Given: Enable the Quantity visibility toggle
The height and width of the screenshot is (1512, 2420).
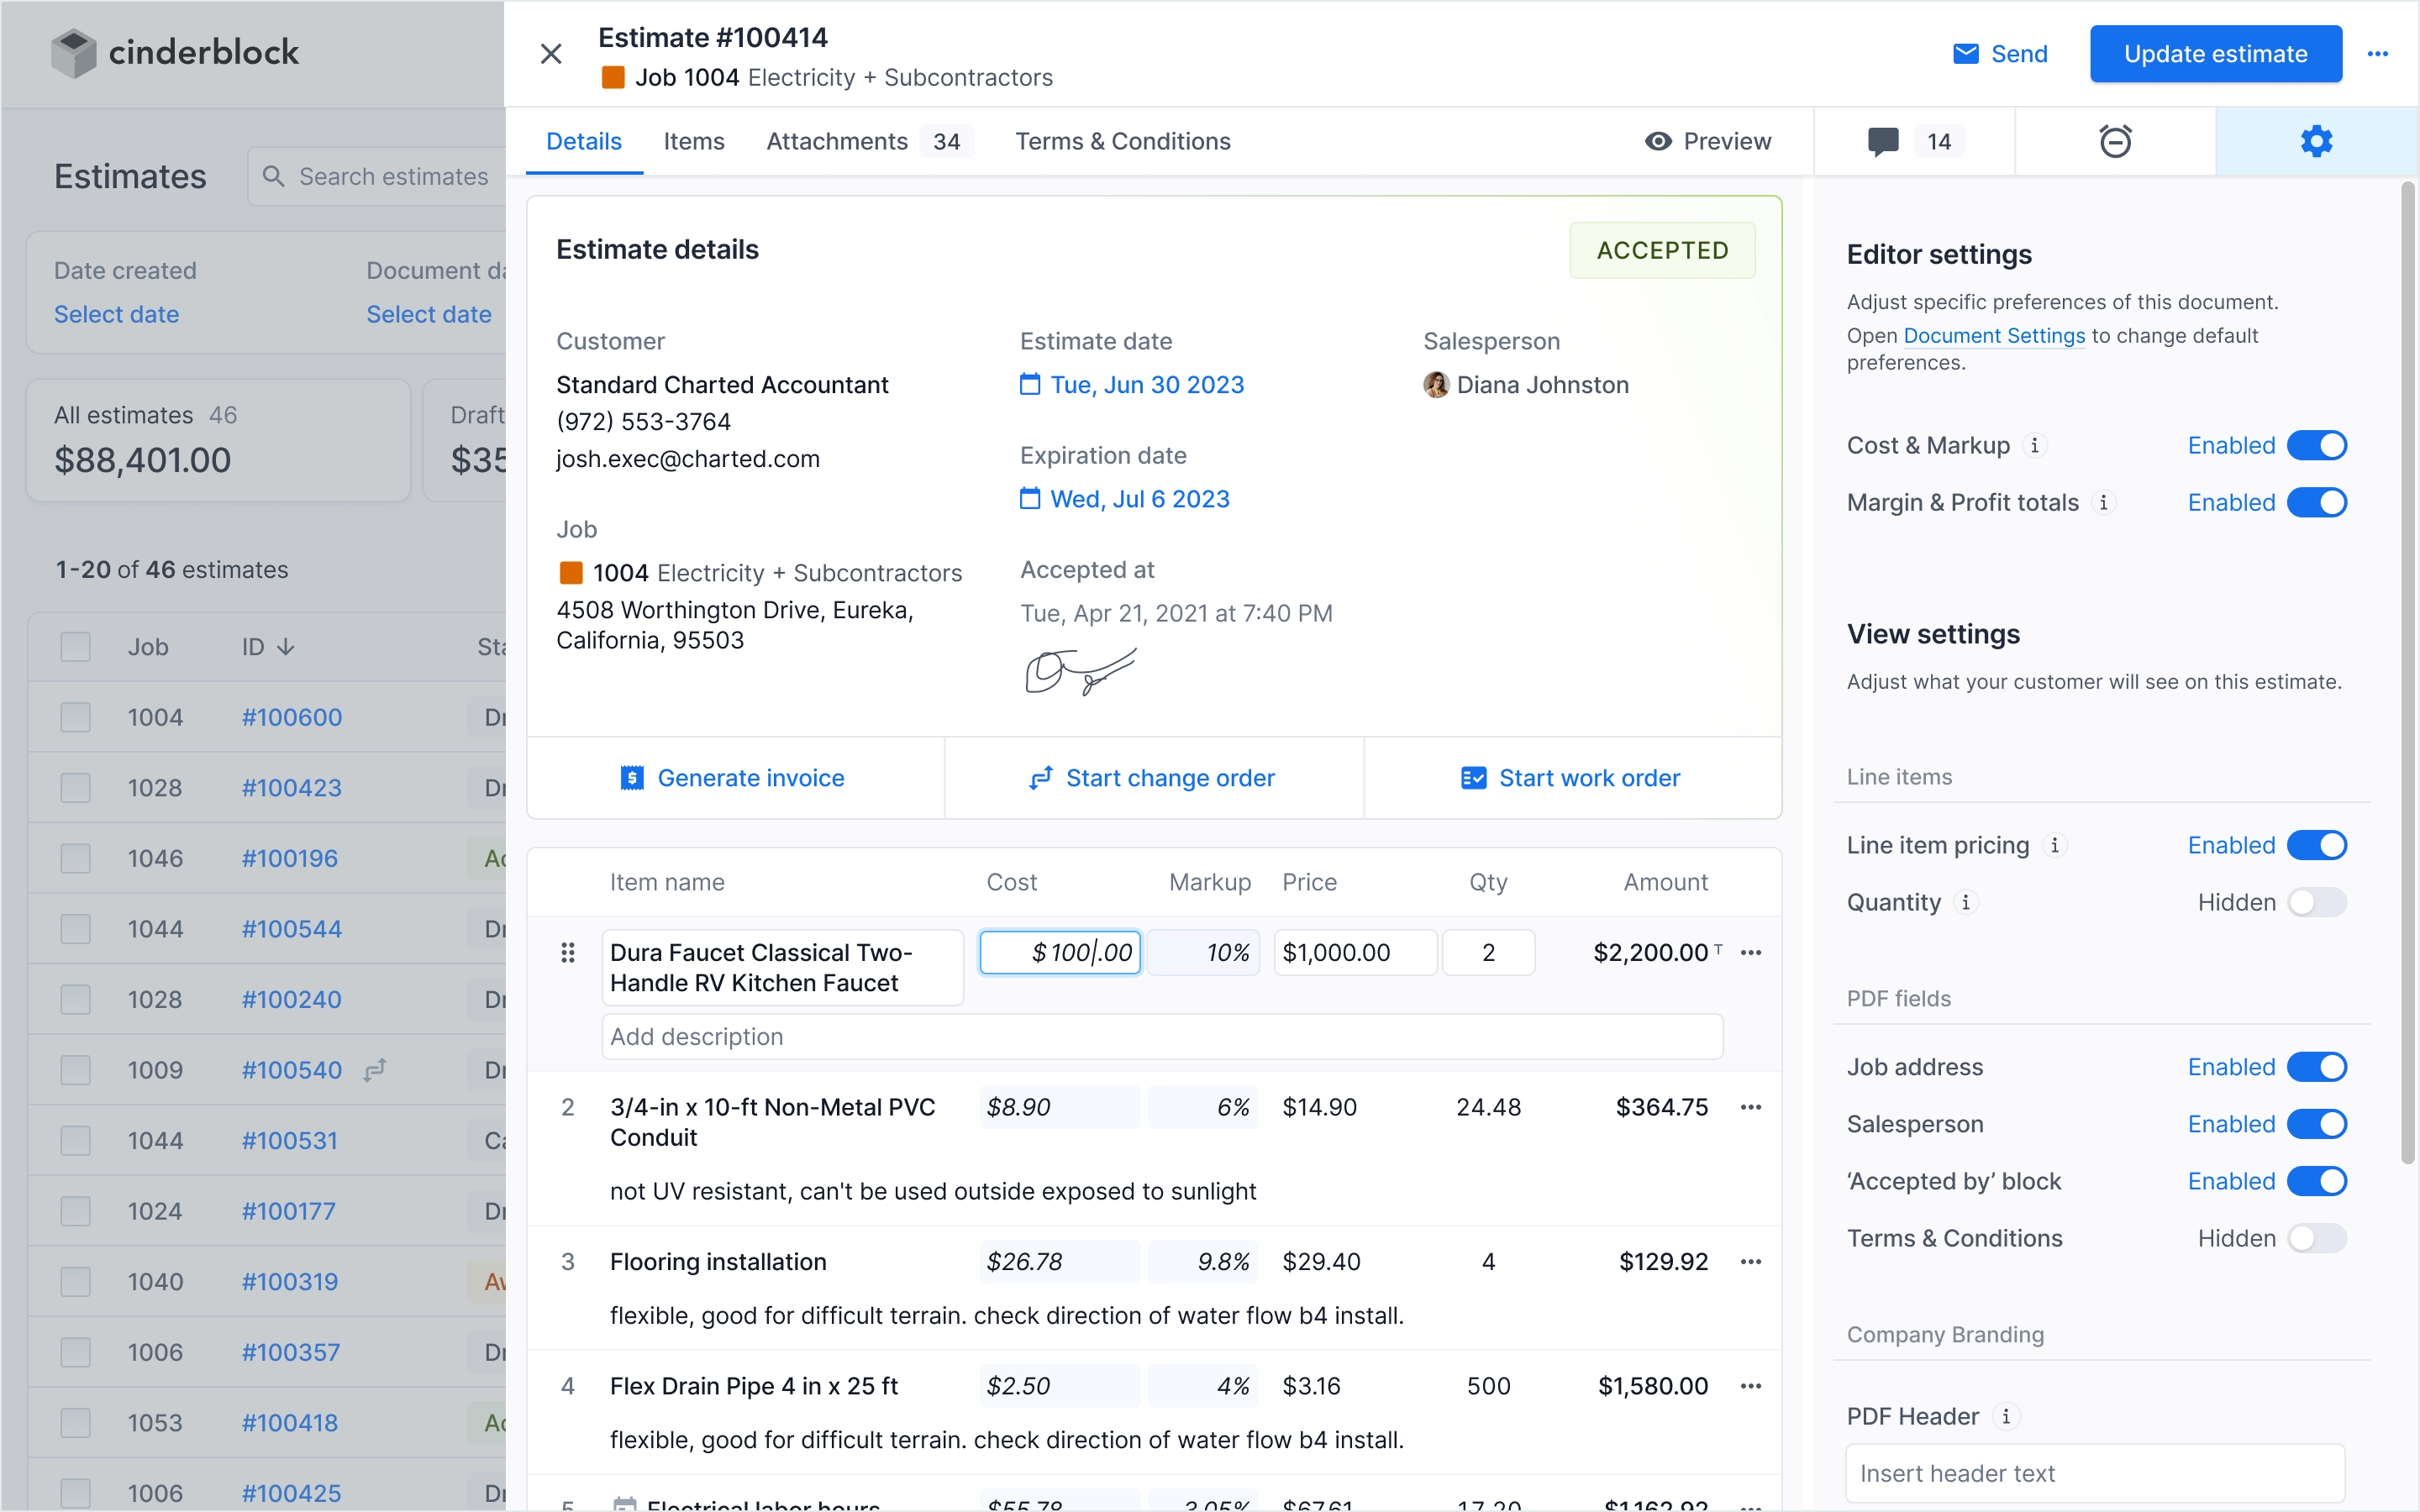Looking at the screenshot, I should click(2316, 902).
